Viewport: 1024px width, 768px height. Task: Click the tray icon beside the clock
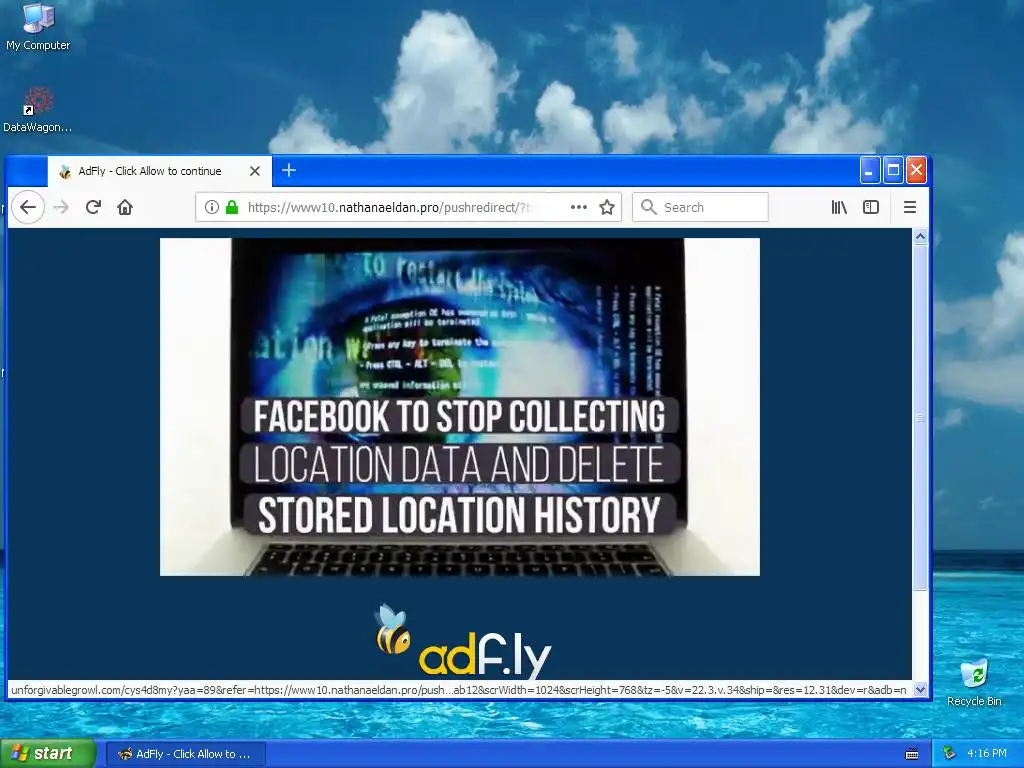(x=950, y=753)
